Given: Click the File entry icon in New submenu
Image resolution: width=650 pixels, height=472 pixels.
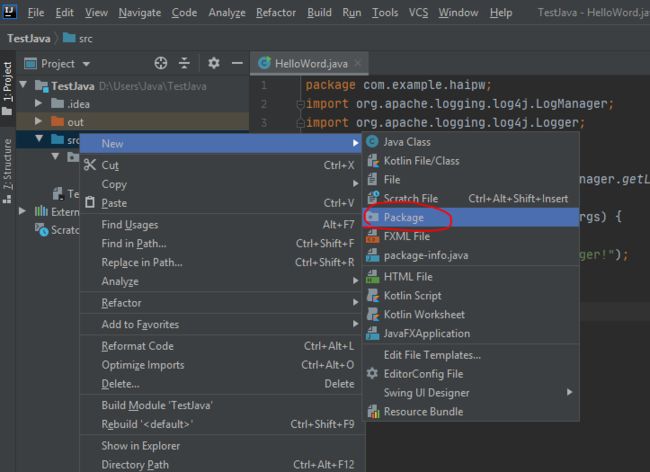Looking at the screenshot, I should [x=372, y=179].
